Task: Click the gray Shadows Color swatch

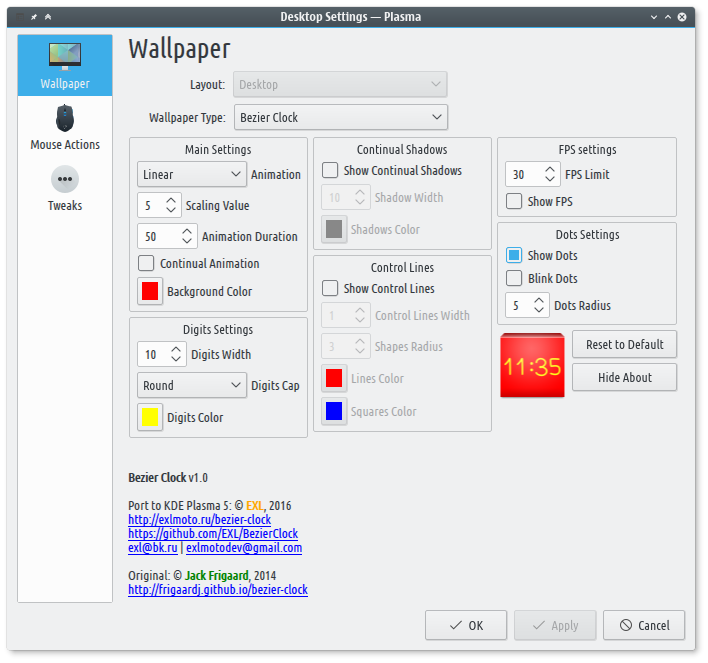Action: pyautogui.click(x=334, y=229)
